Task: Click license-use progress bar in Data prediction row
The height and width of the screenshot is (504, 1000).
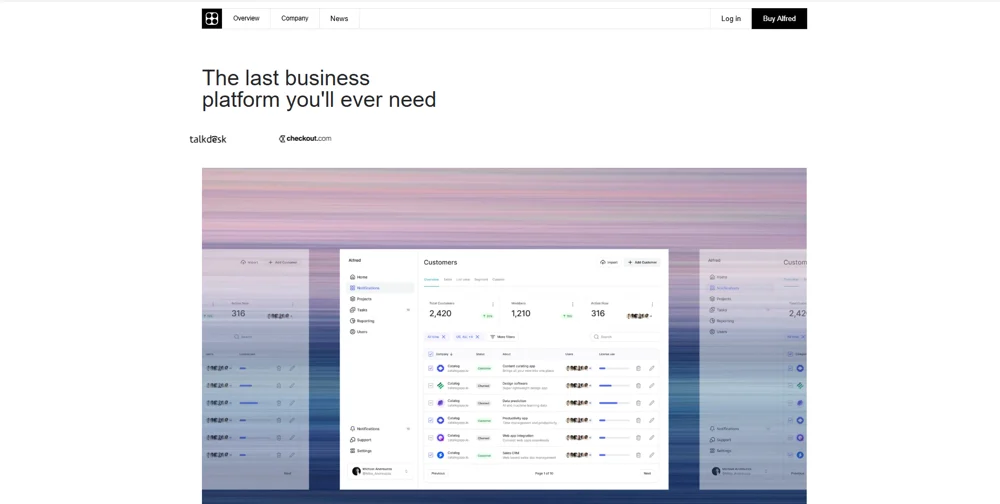Action: click(615, 403)
